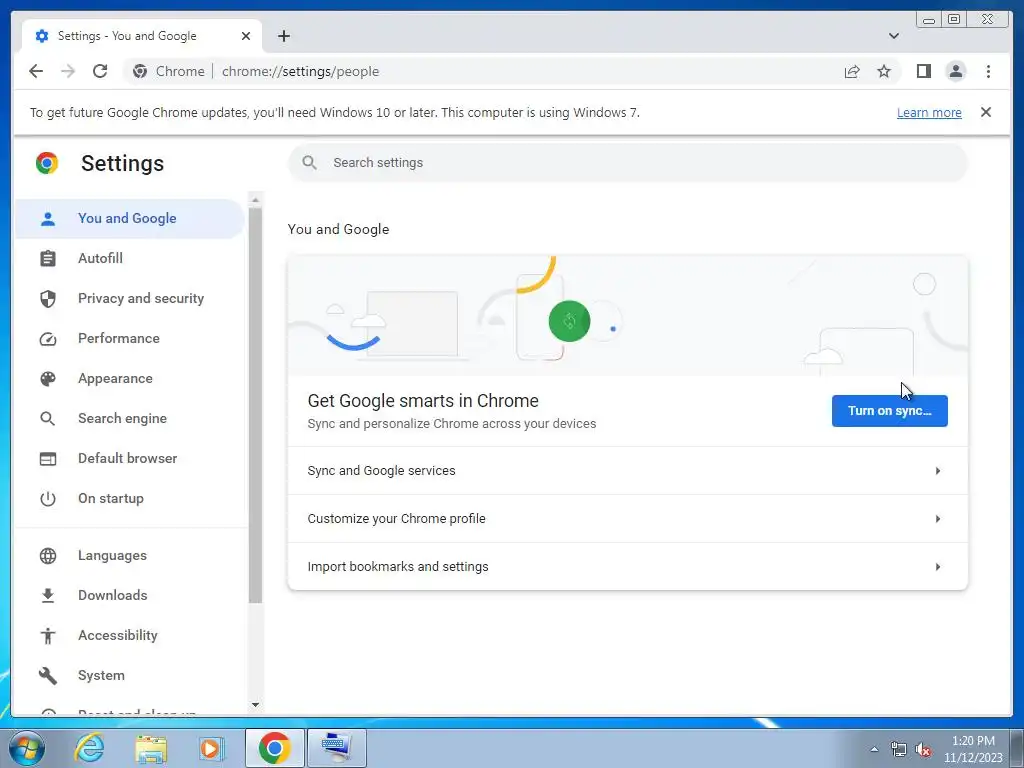Open Chrome's three-dot menu
This screenshot has width=1024, height=768.
(988, 71)
